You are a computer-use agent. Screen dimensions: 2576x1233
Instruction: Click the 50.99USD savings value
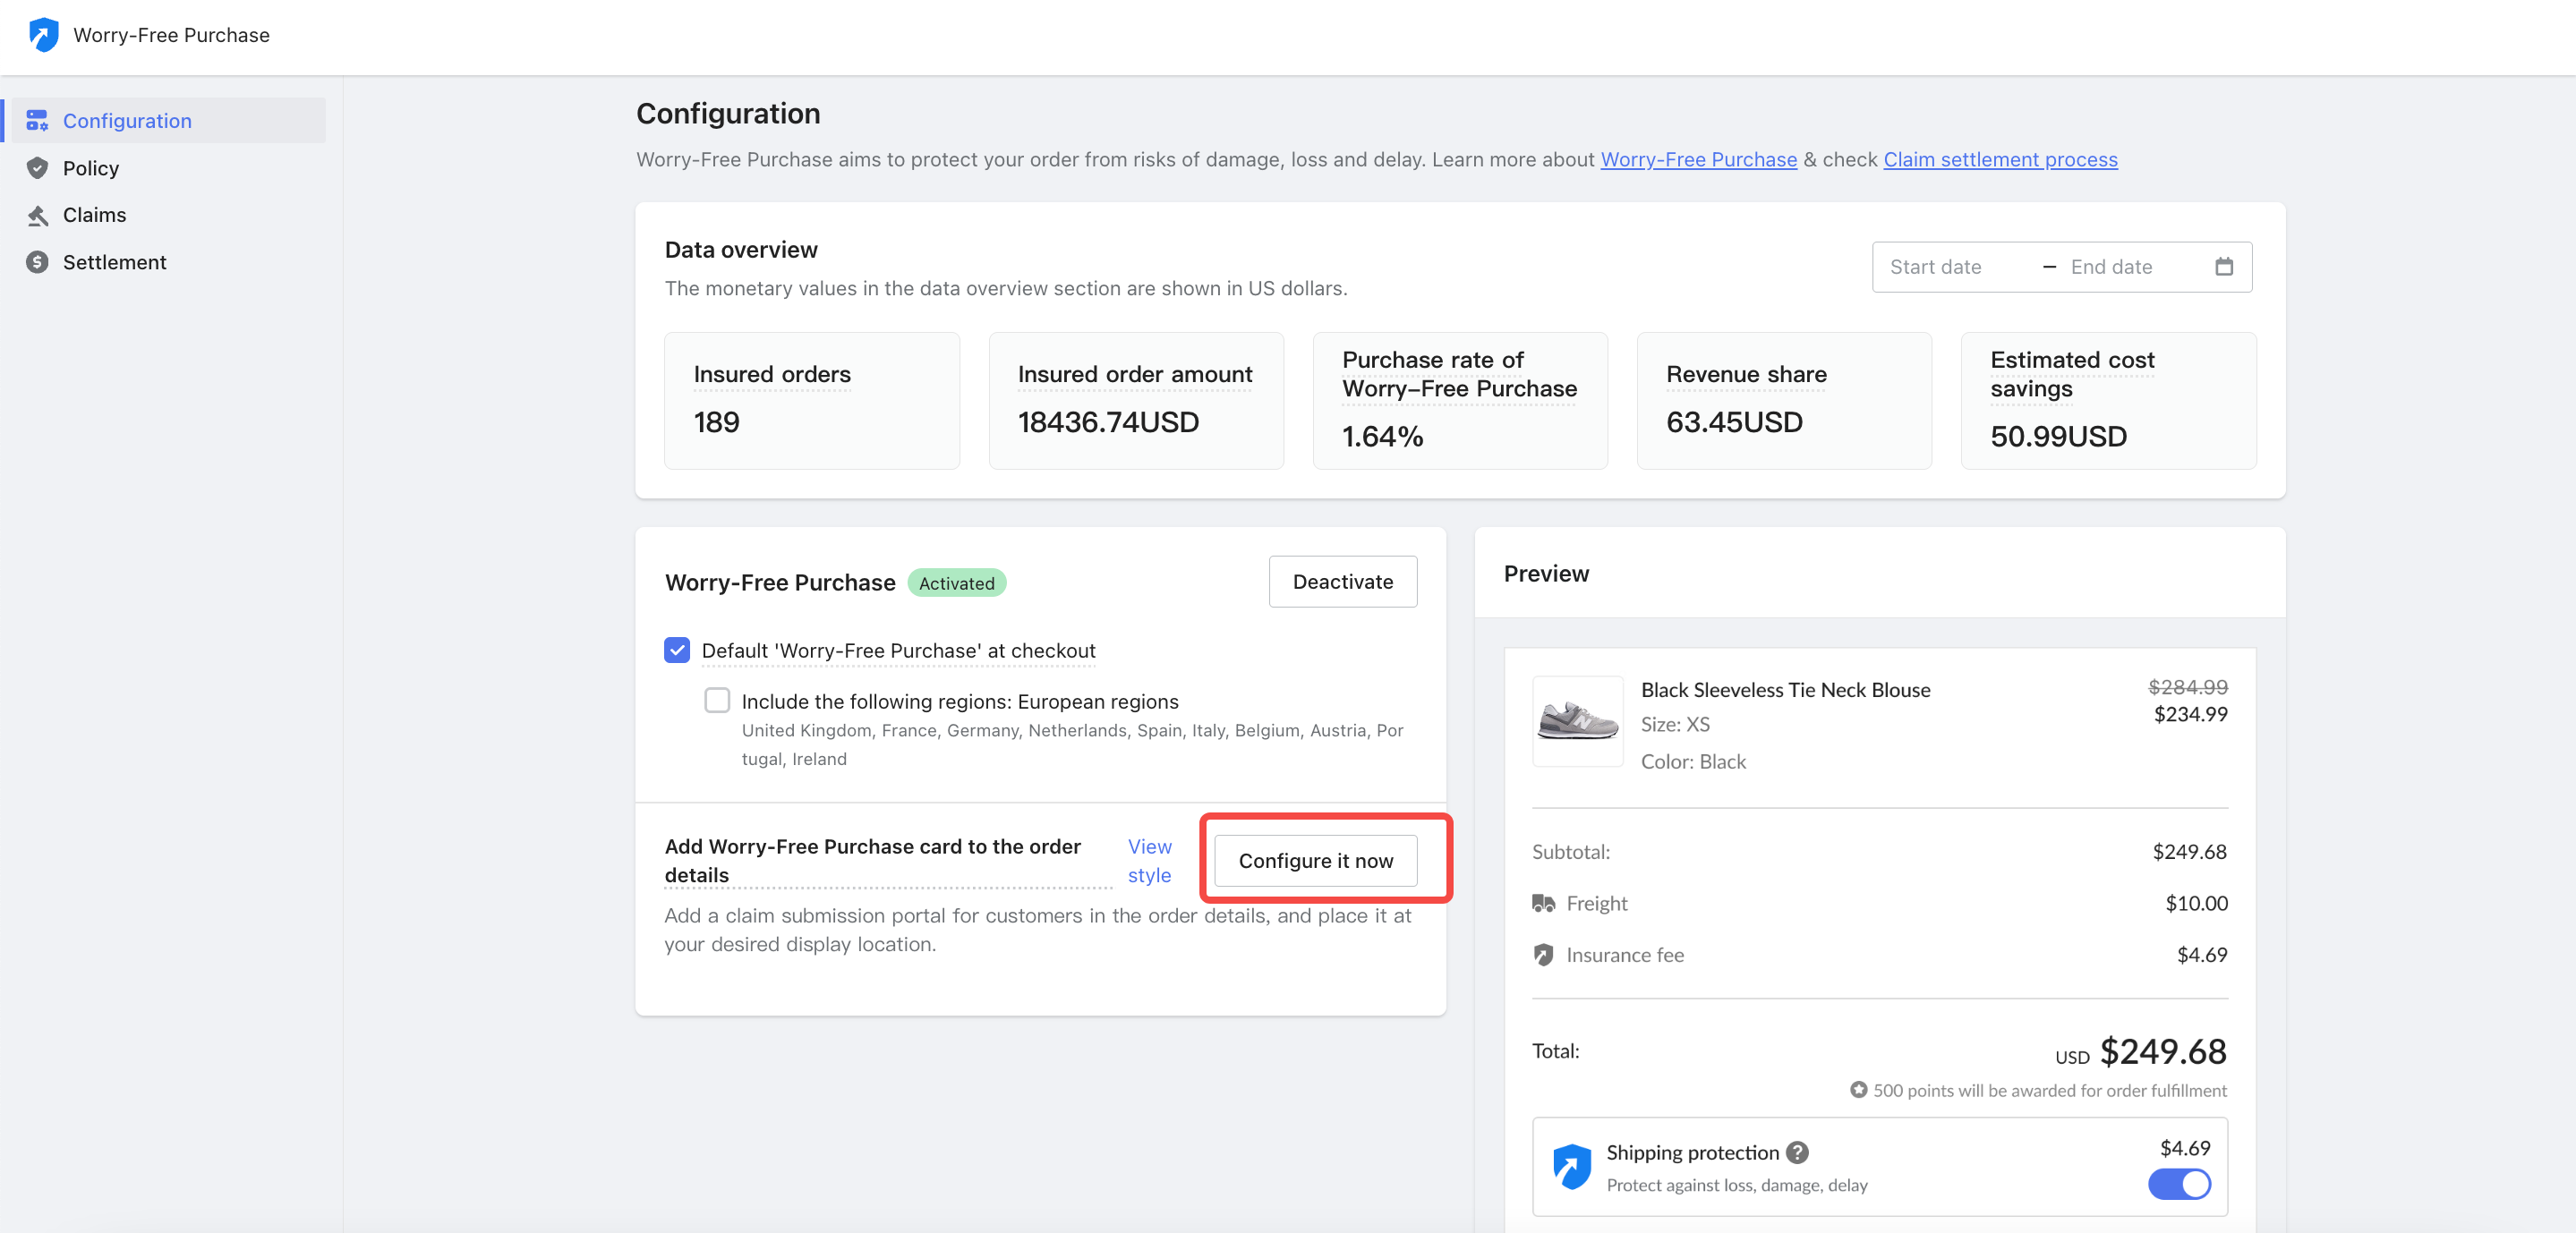2058,437
